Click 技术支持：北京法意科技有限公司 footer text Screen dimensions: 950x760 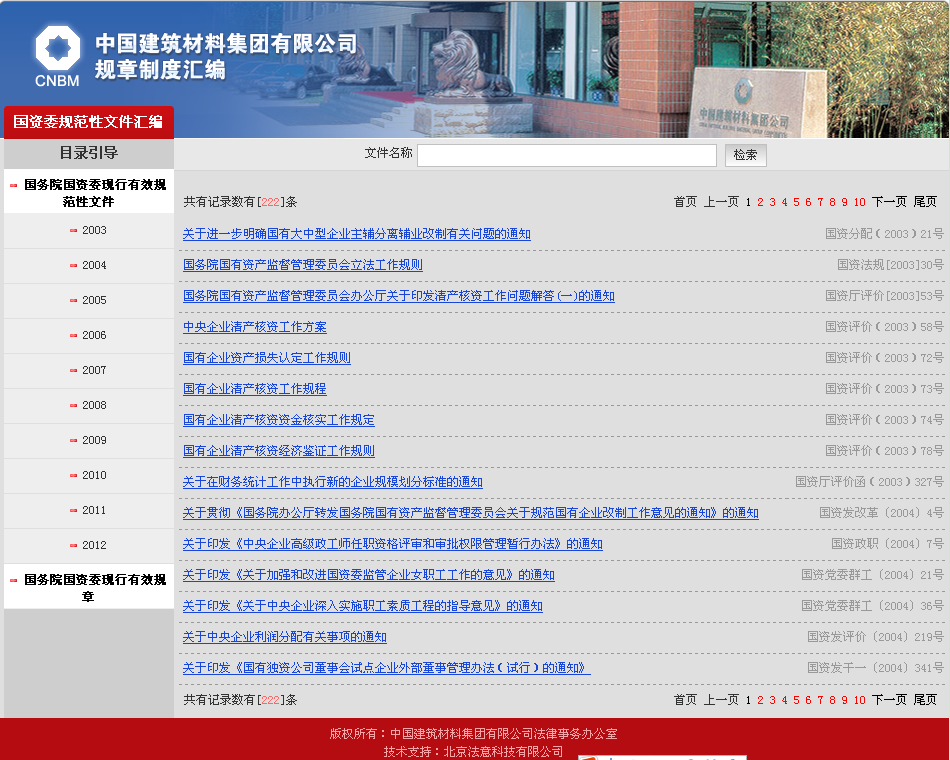coord(473,752)
